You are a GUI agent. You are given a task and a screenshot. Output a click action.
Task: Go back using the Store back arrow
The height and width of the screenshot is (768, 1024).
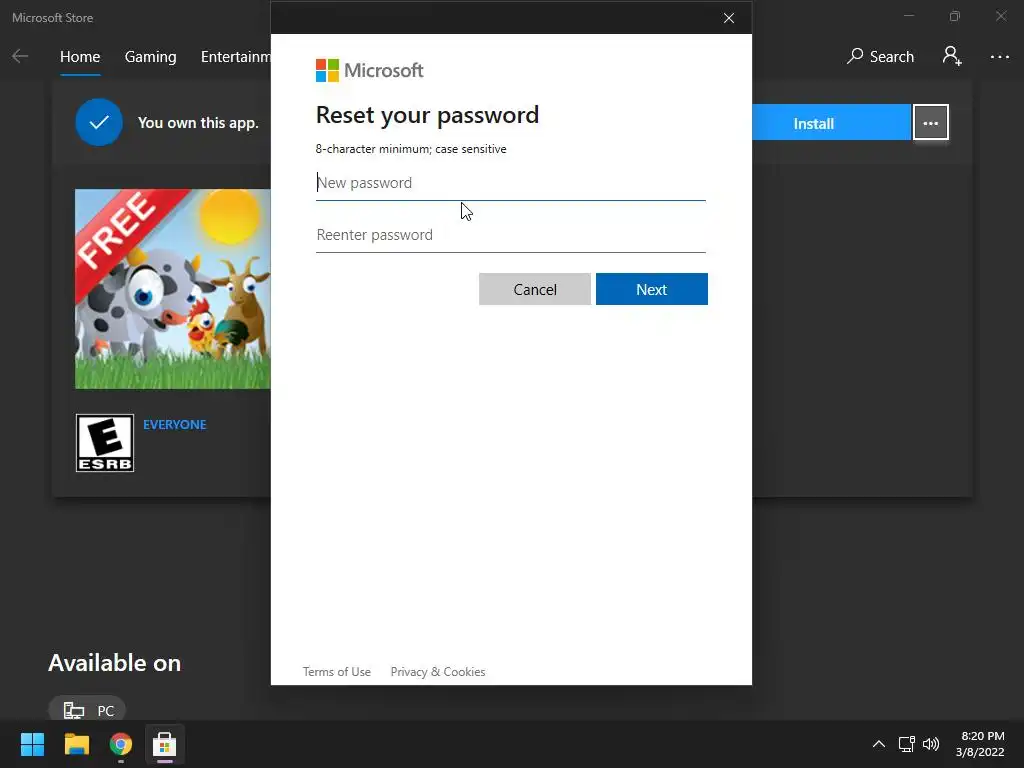coord(20,56)
